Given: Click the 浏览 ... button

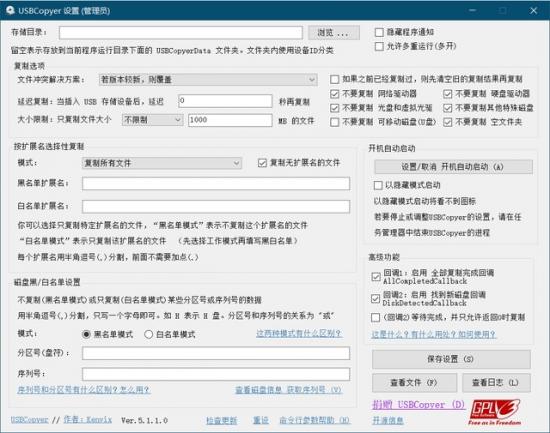Looking at the screenshot, I should pyautogui.click(x=334, y=33).
